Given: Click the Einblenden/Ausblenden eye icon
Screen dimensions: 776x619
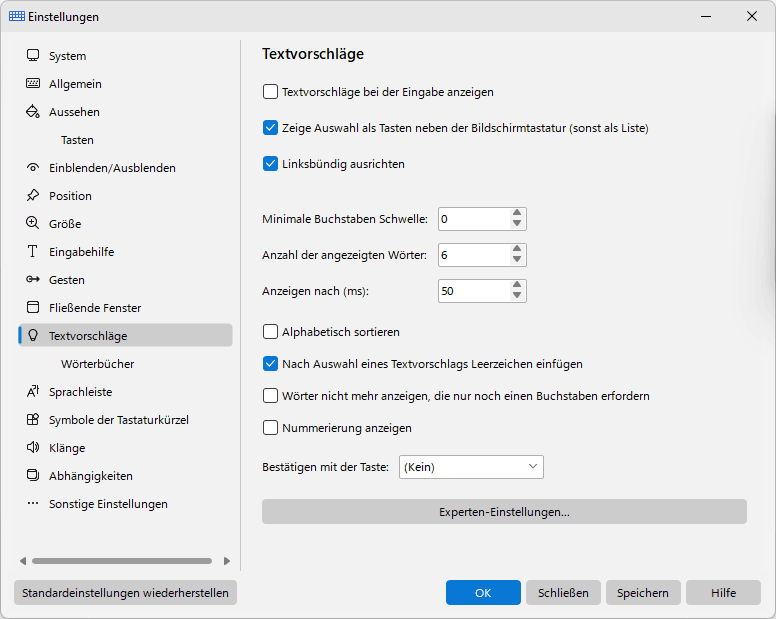Looking at the screenshot, I should pos(33,168).
